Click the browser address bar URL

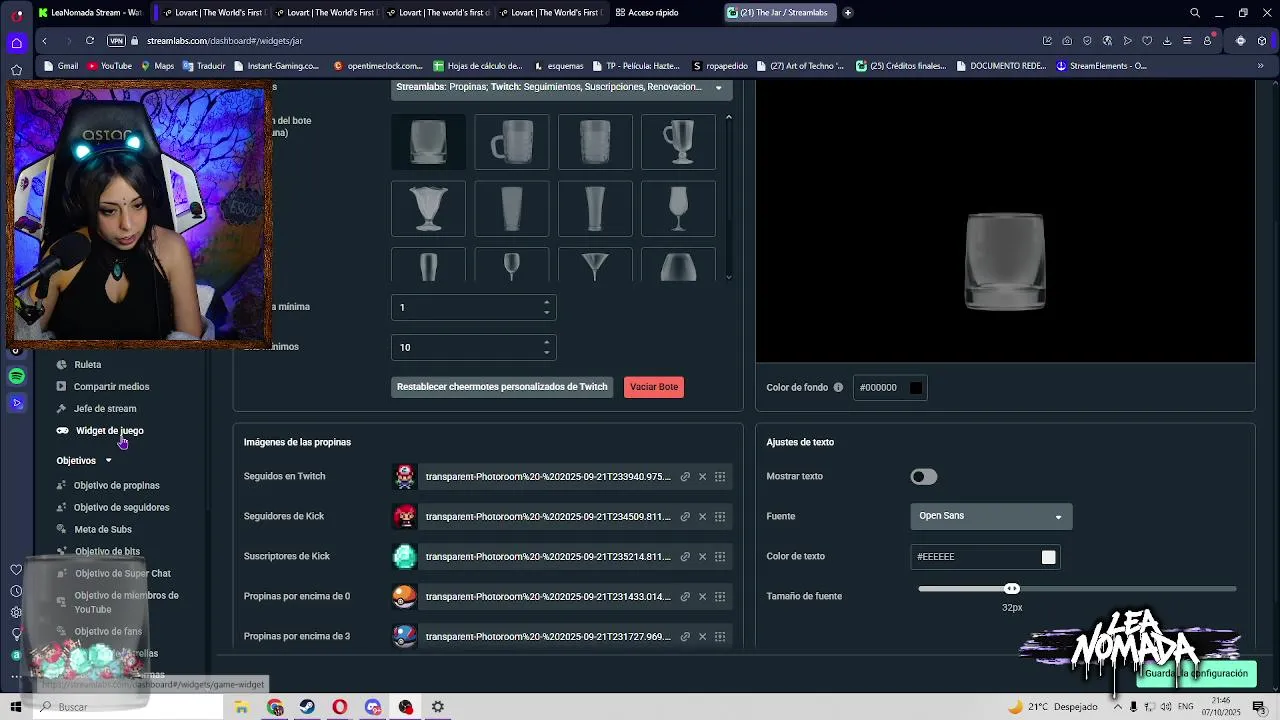(225, 41)
